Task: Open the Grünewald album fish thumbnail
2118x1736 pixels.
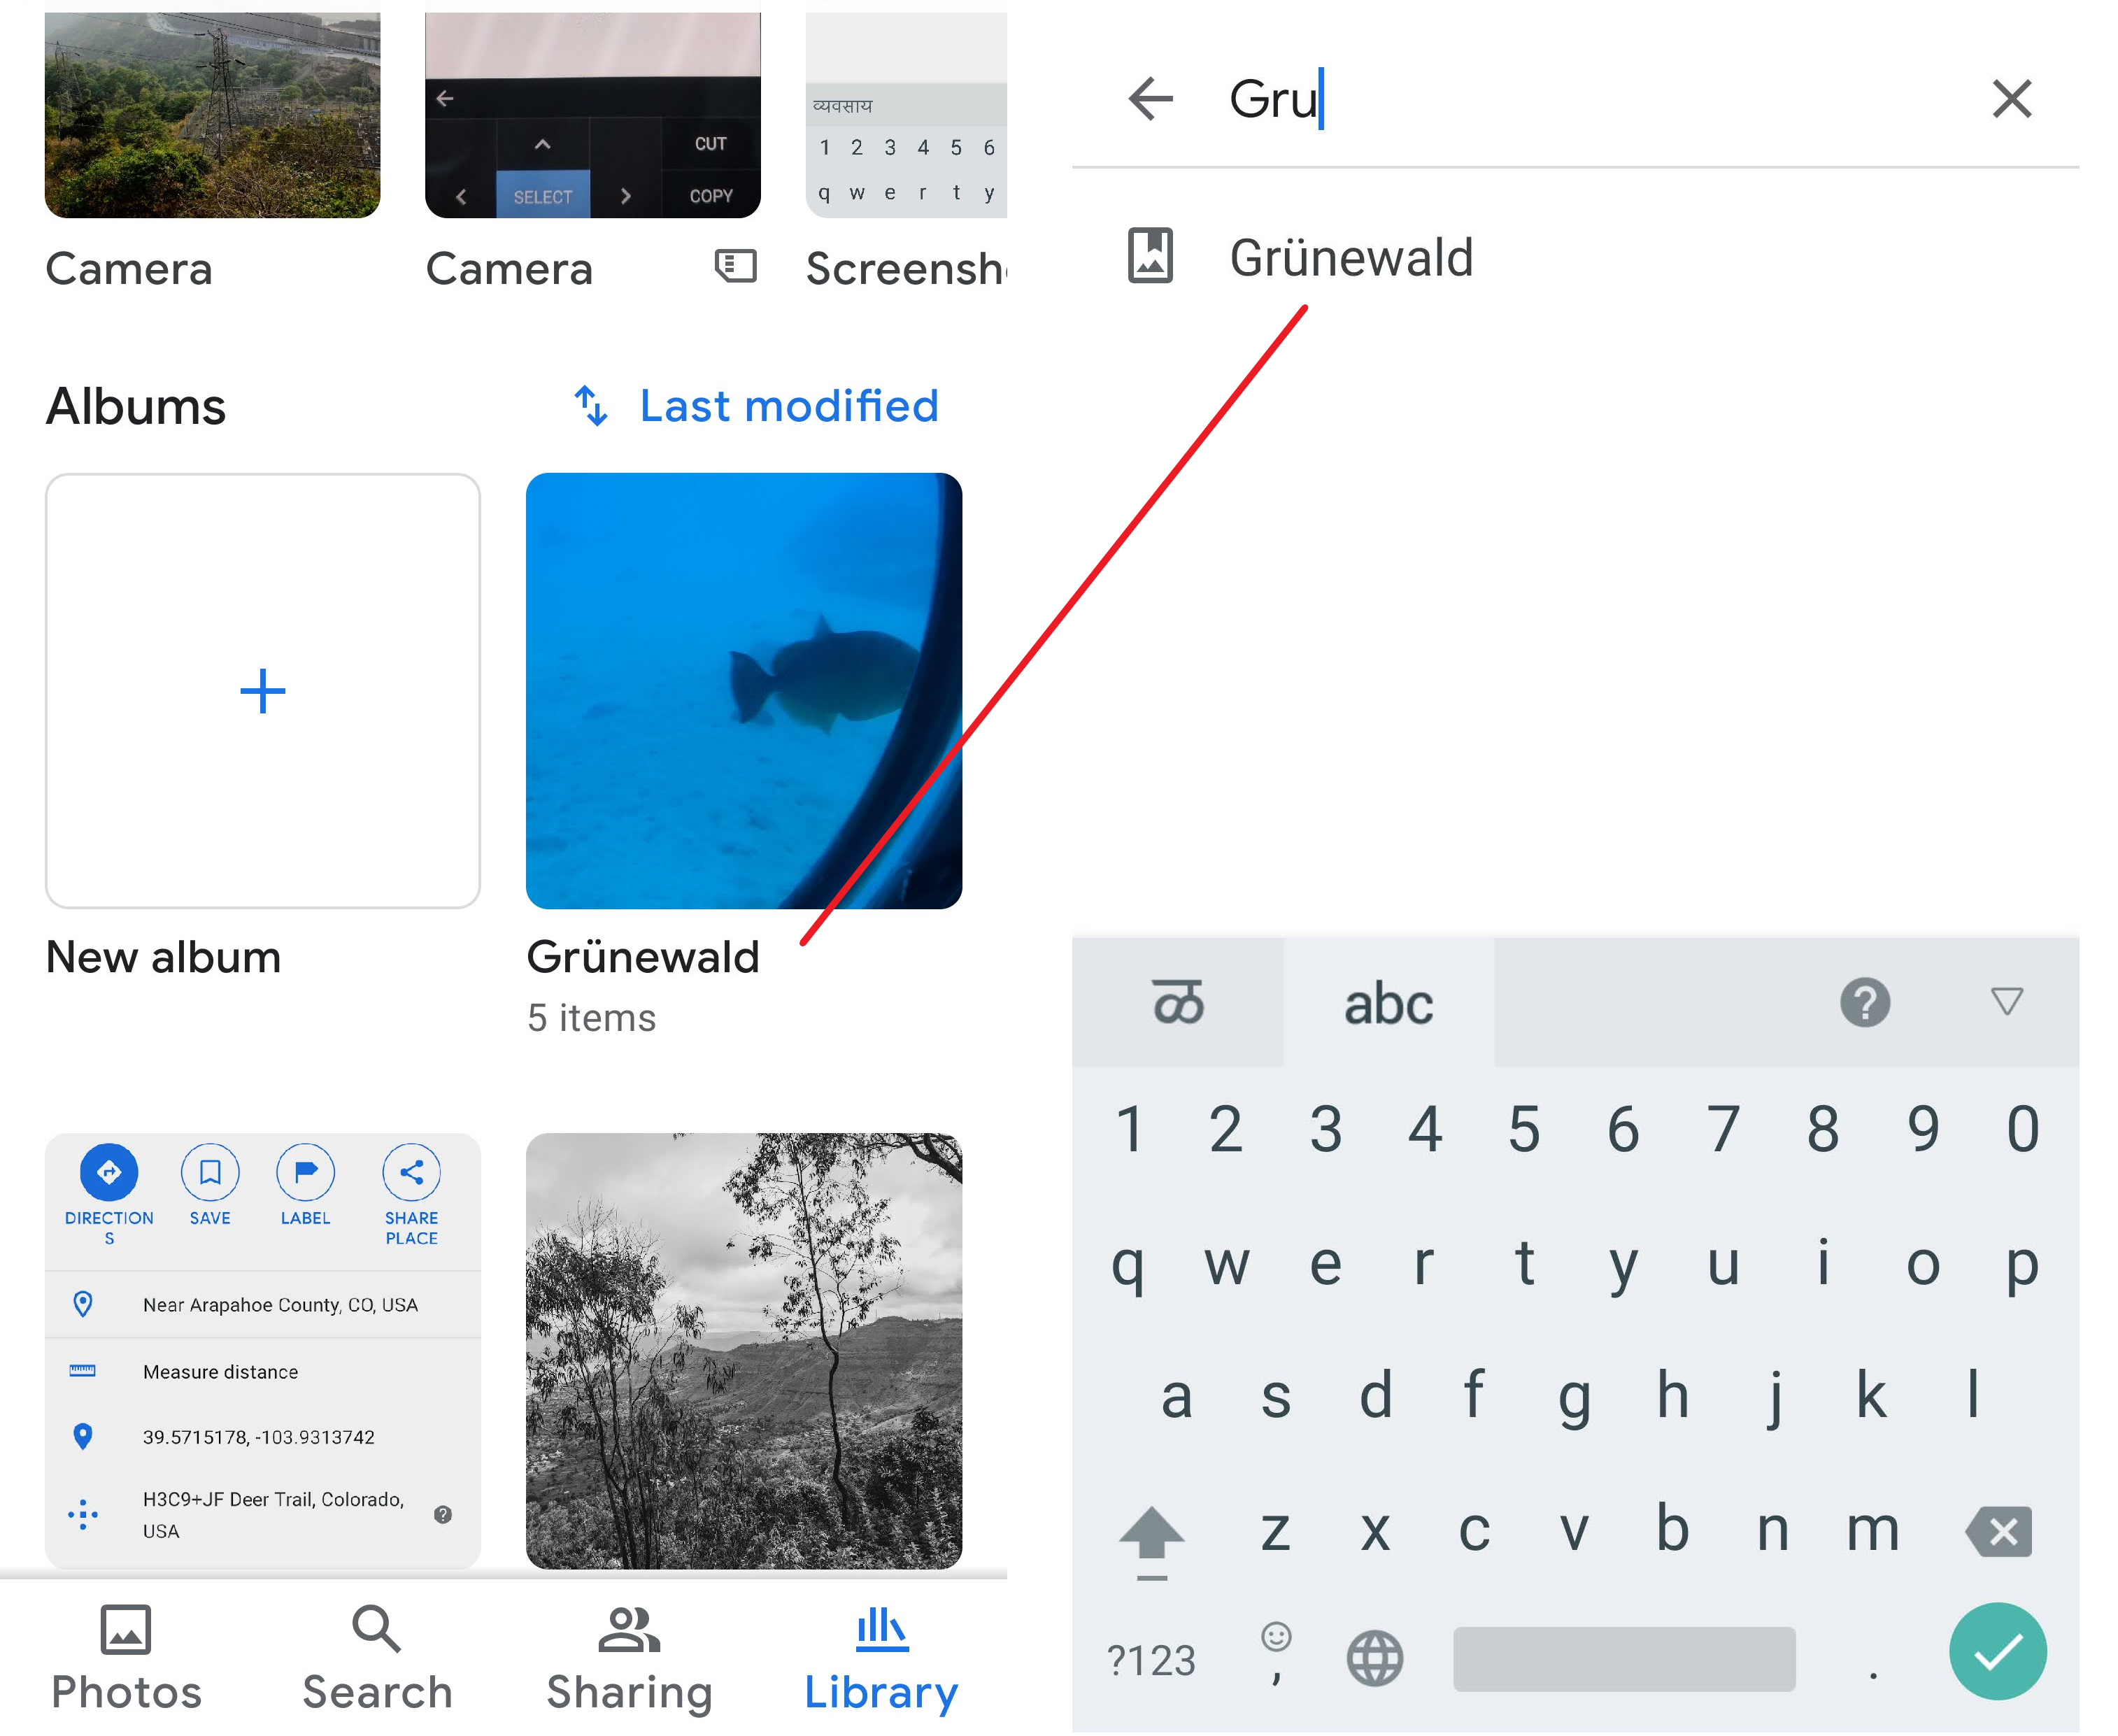Action: 744,691
